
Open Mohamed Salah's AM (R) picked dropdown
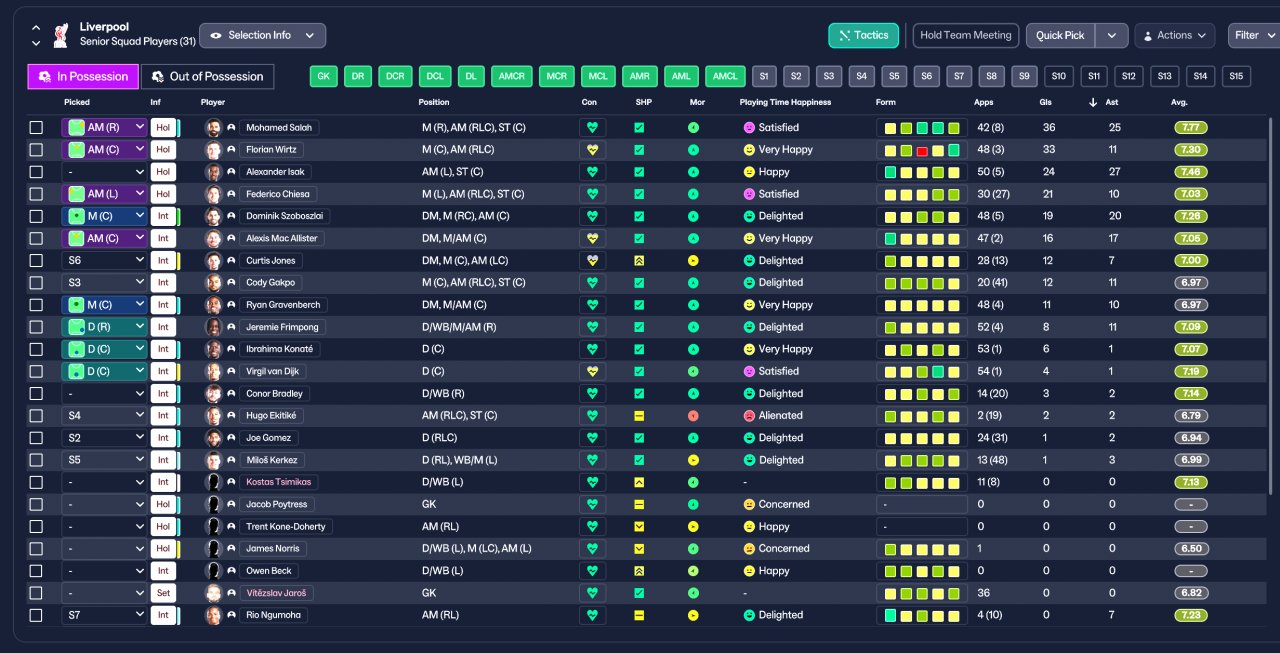104,128
